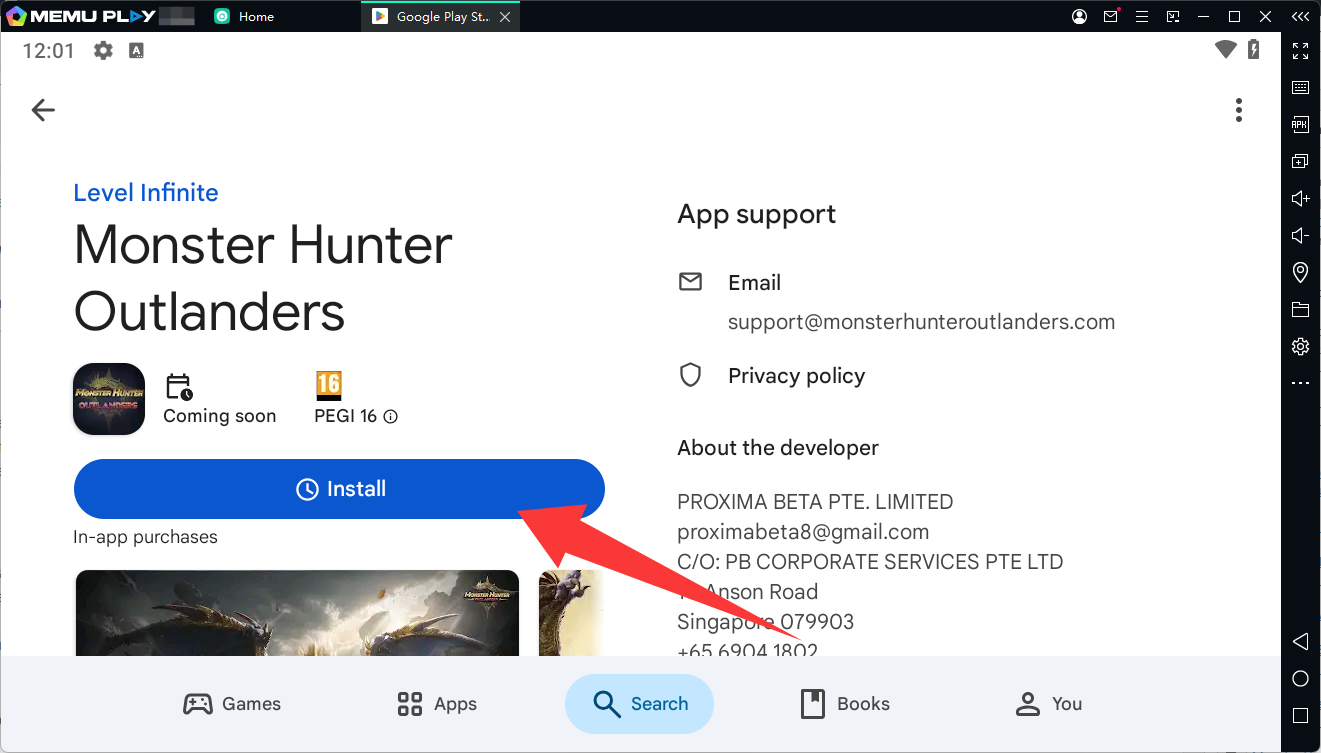Go back with the arrow icon
This screenshot has height=753, width=1321.
[43, 110]
